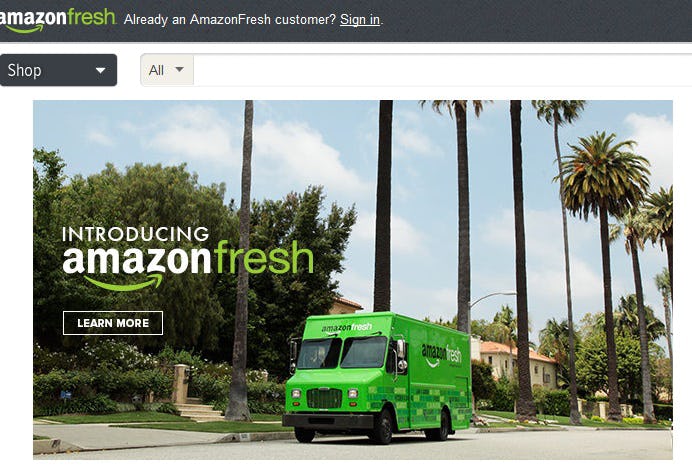Click the green smile arrow under header logo
692x466 pixels.
point(25,29)
